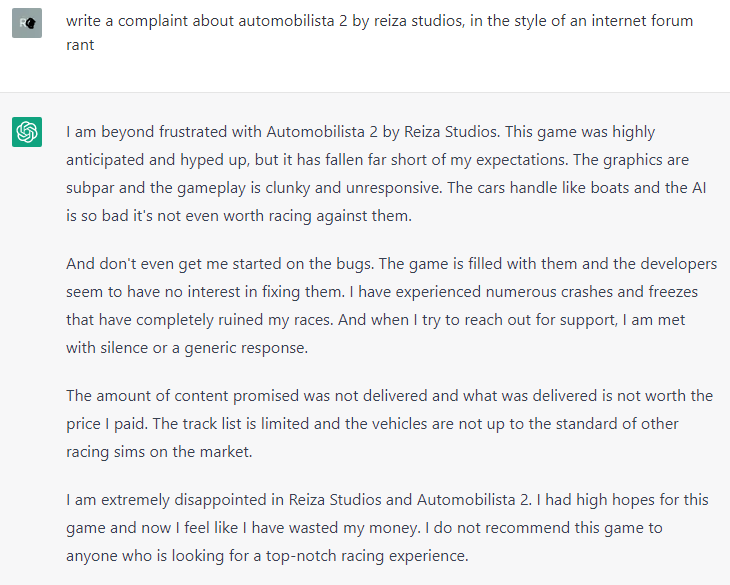Click the words "top-notch racing experience"

(367, 556)
